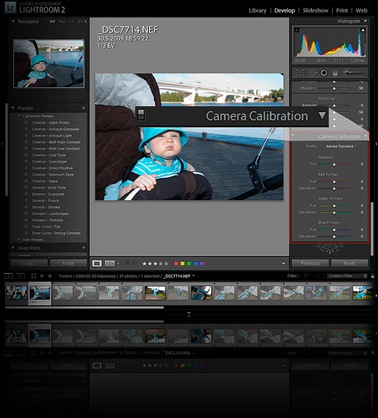This screenshot has width=378, height=418.
Task: Set Navigator zoom to FILL
Action: coord(62,21)
